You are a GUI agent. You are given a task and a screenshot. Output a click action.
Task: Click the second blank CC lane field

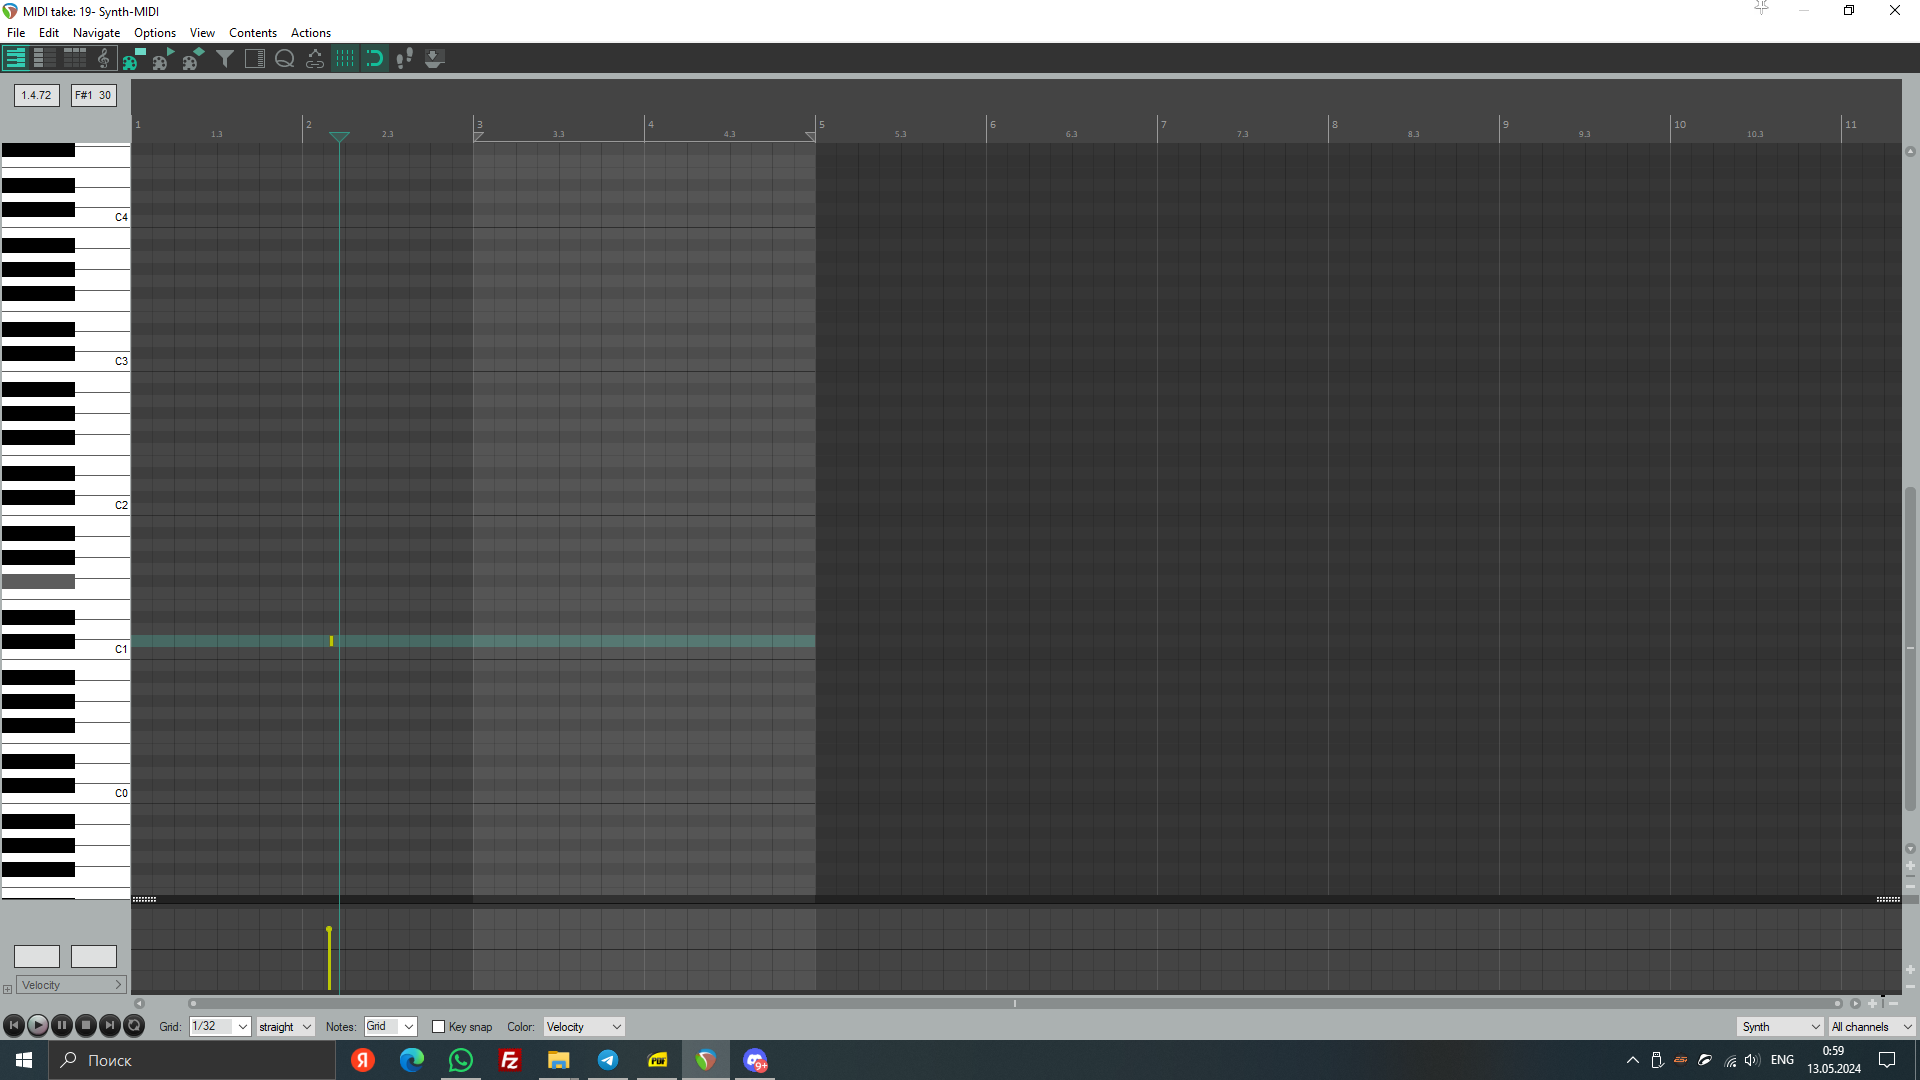pos(94,956)
